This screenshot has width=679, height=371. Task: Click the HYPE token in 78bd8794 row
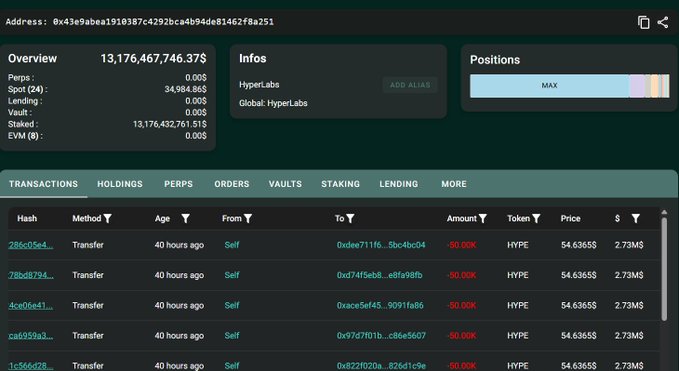(517, 275)
